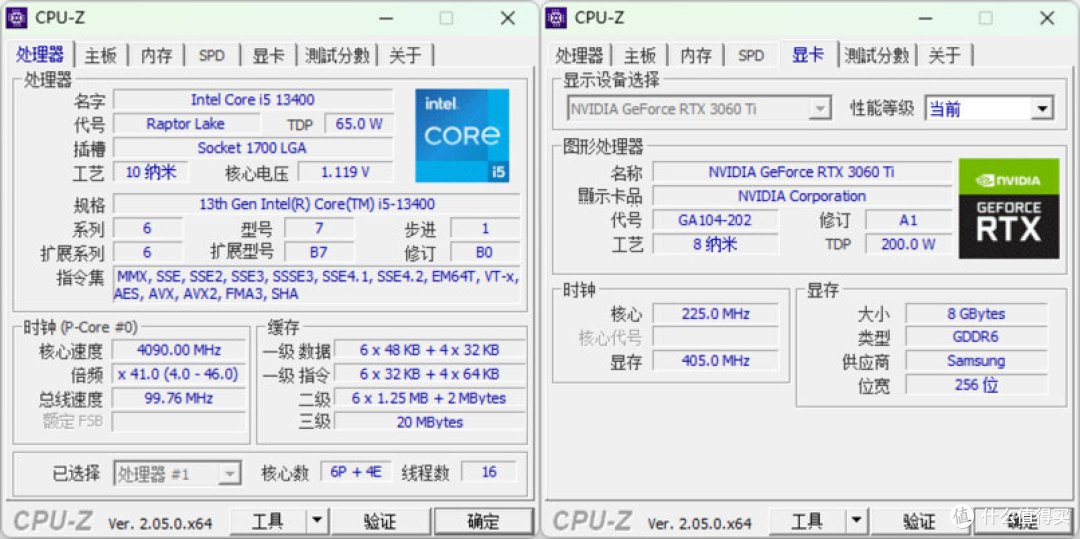
Task: Click the 二级 cache value 6 x 1.25 MB + 2 MBytes
Action: click(429, 398)
